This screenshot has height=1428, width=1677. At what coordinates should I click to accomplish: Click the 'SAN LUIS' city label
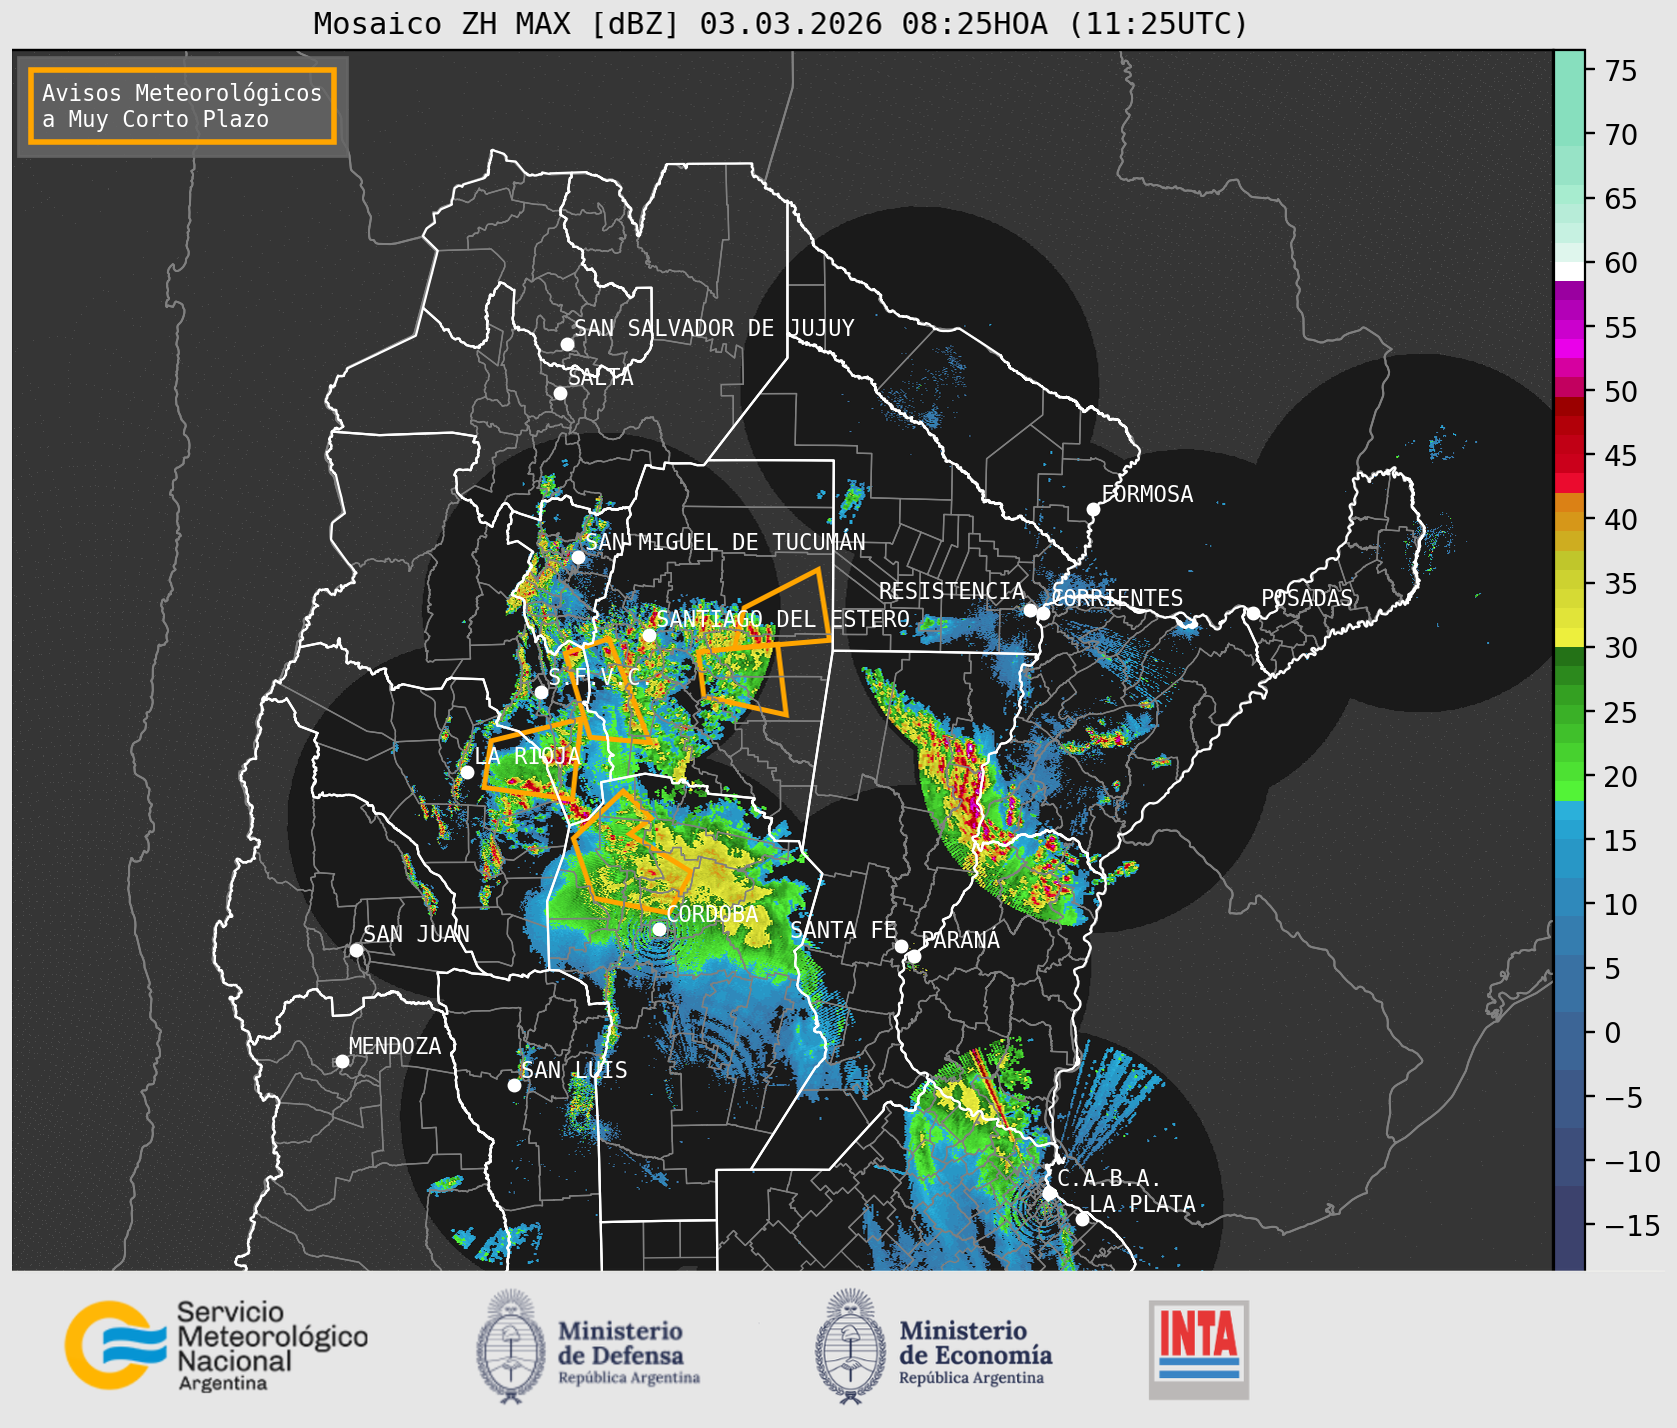pyautogui.click(x=574, y=1070)
